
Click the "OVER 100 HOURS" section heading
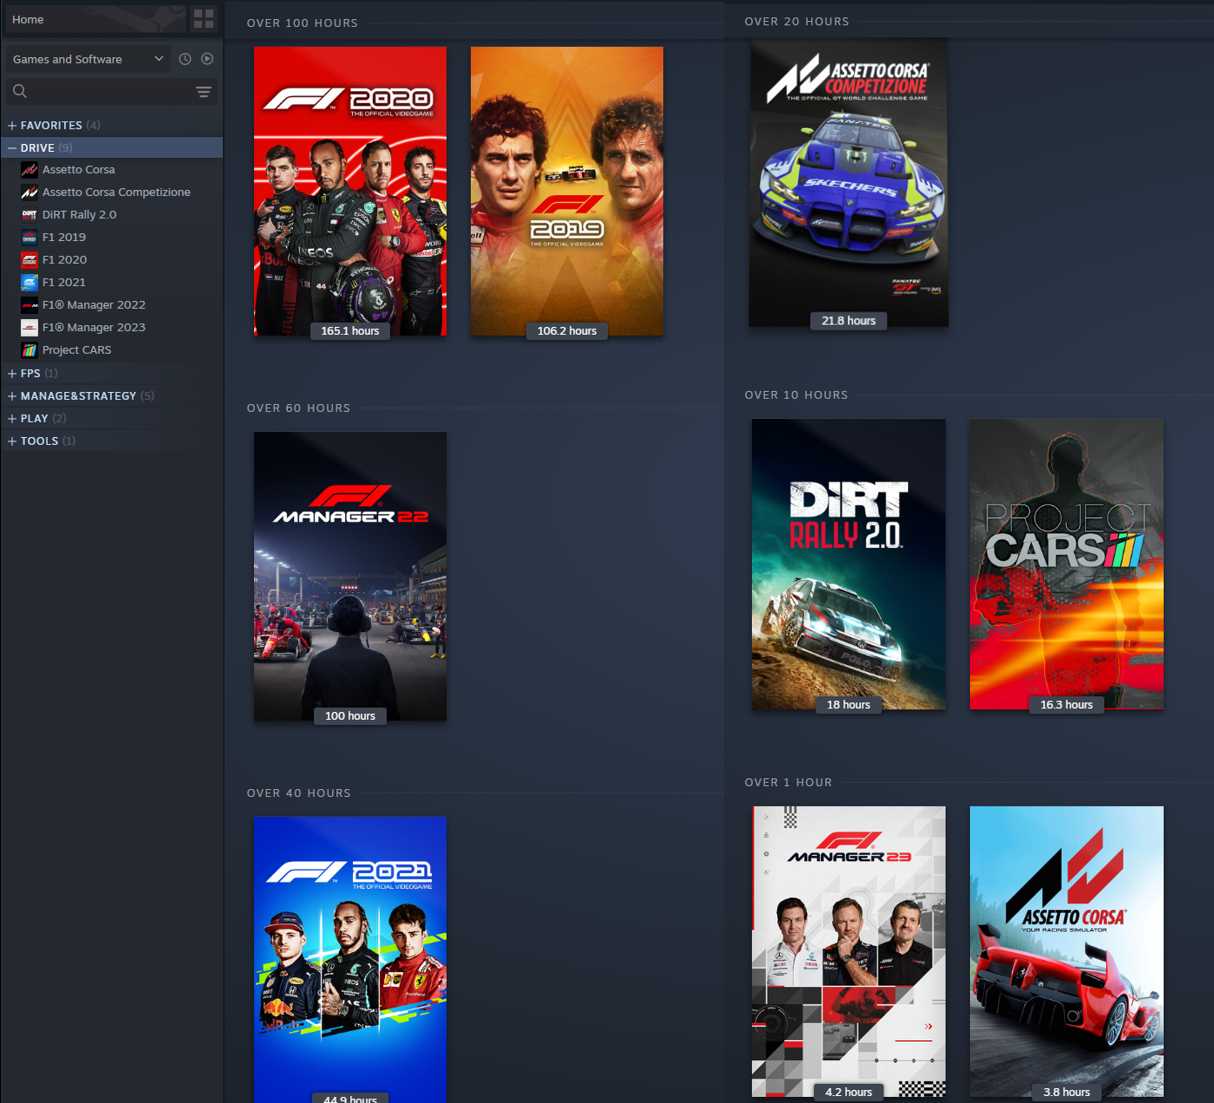(302, 23)
